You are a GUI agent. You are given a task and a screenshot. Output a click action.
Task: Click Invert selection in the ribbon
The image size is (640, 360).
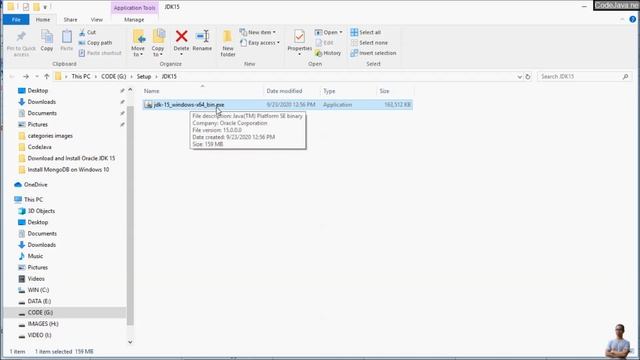pyautogui.click(x=373, y=53)
